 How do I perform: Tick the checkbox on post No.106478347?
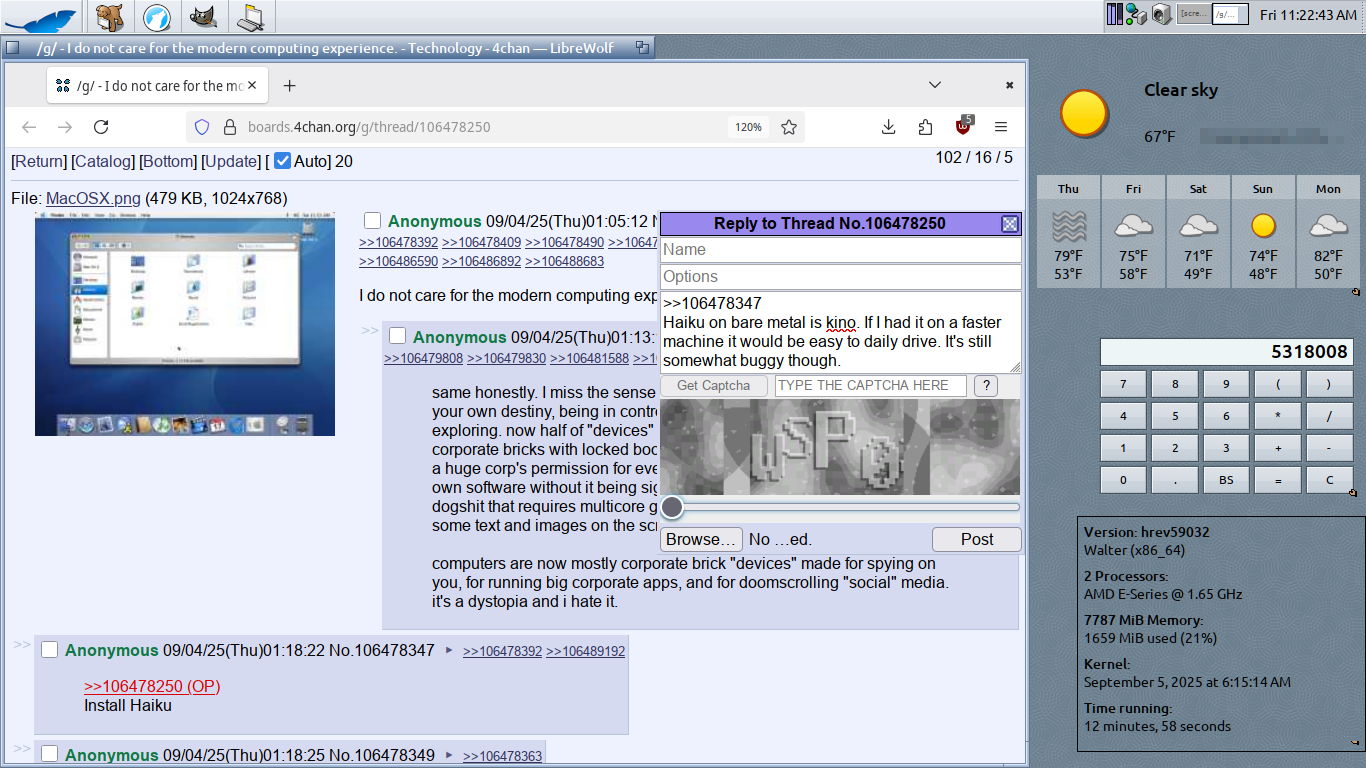49,650
